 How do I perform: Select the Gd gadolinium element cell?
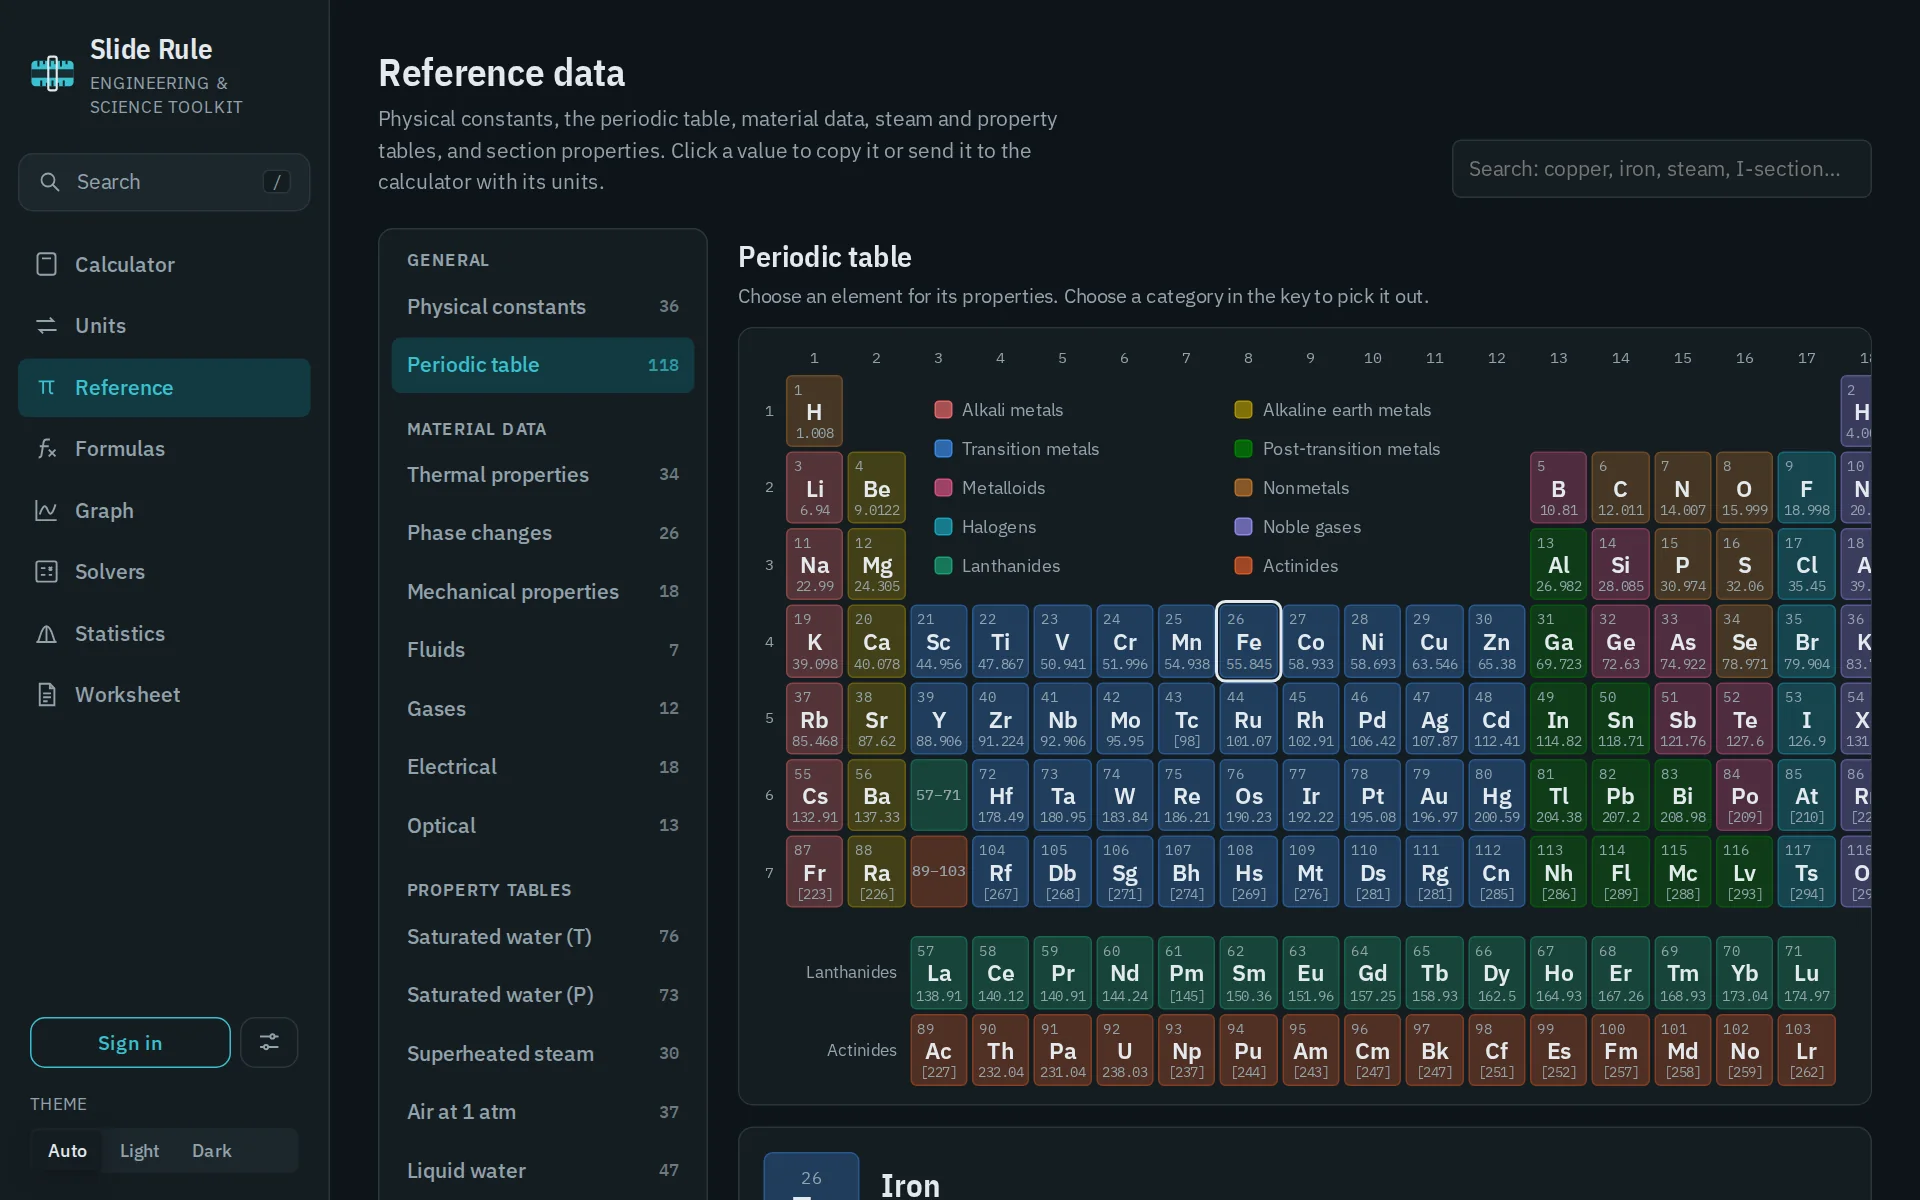[x=1372, y=972]
